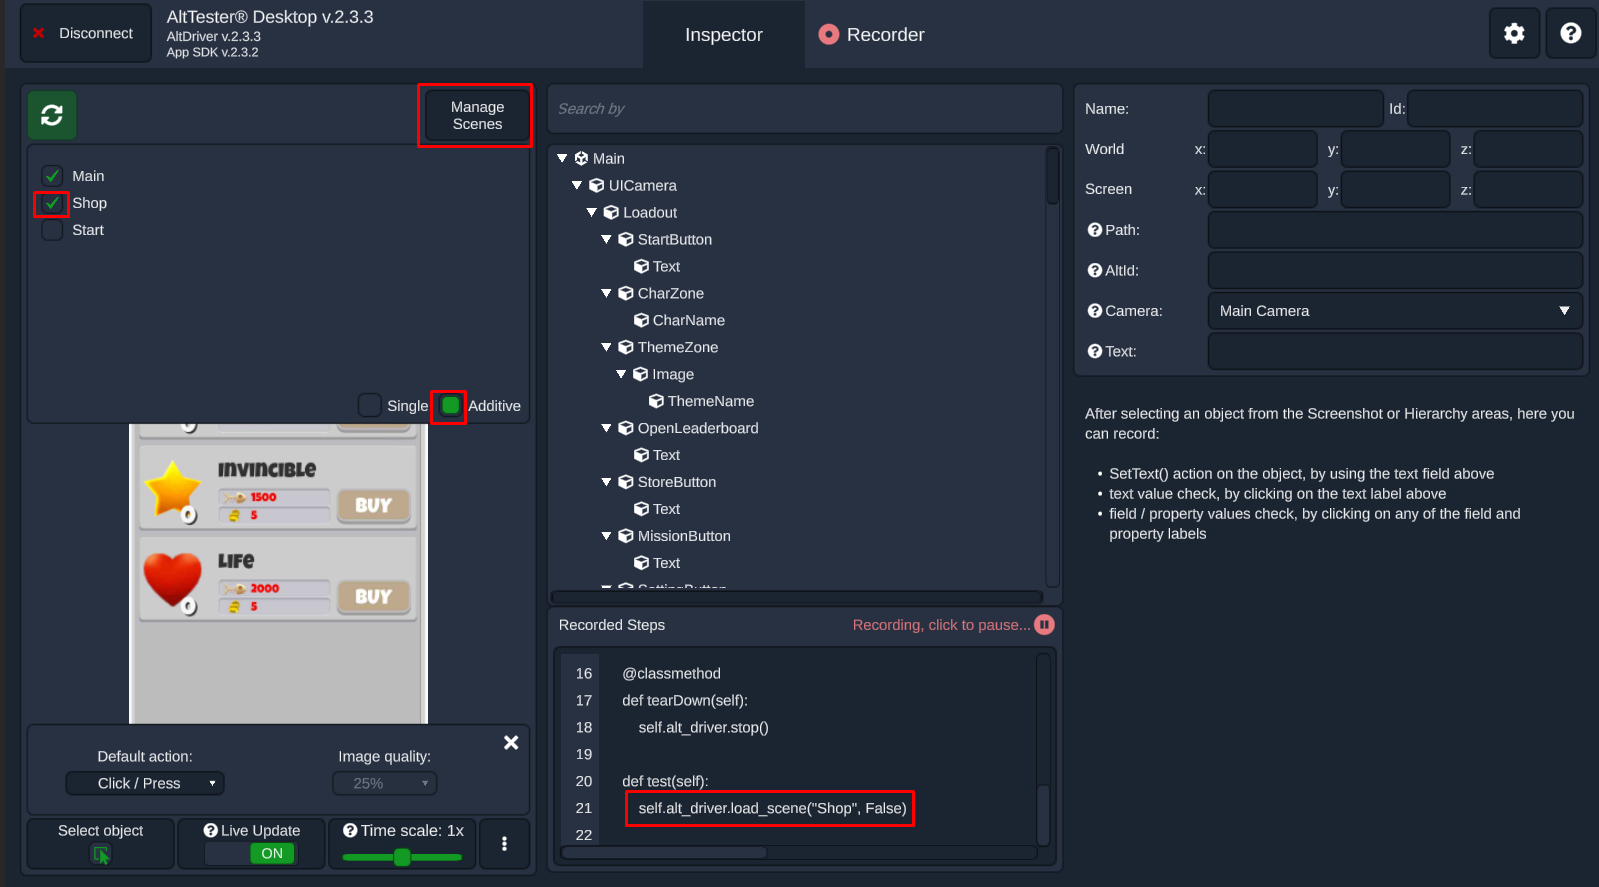Switch to the Recorder tab
Screen dimensions: 1599x887
(871, 35)
